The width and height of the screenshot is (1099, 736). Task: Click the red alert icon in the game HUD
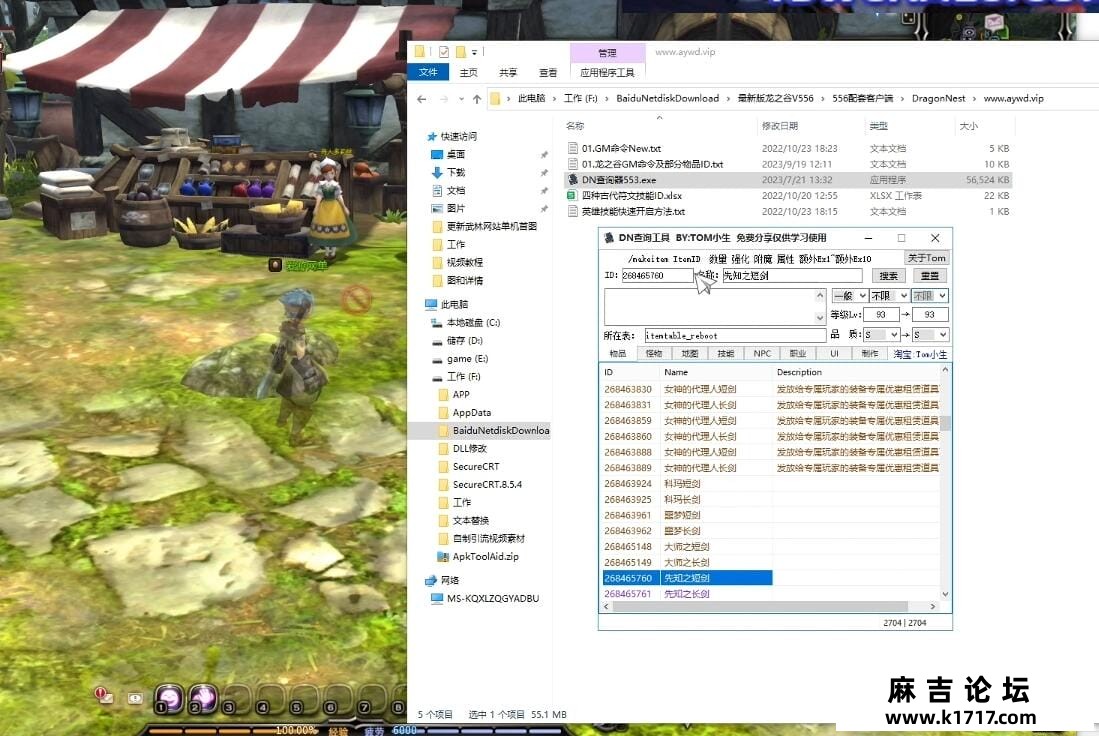pos(103,695)
